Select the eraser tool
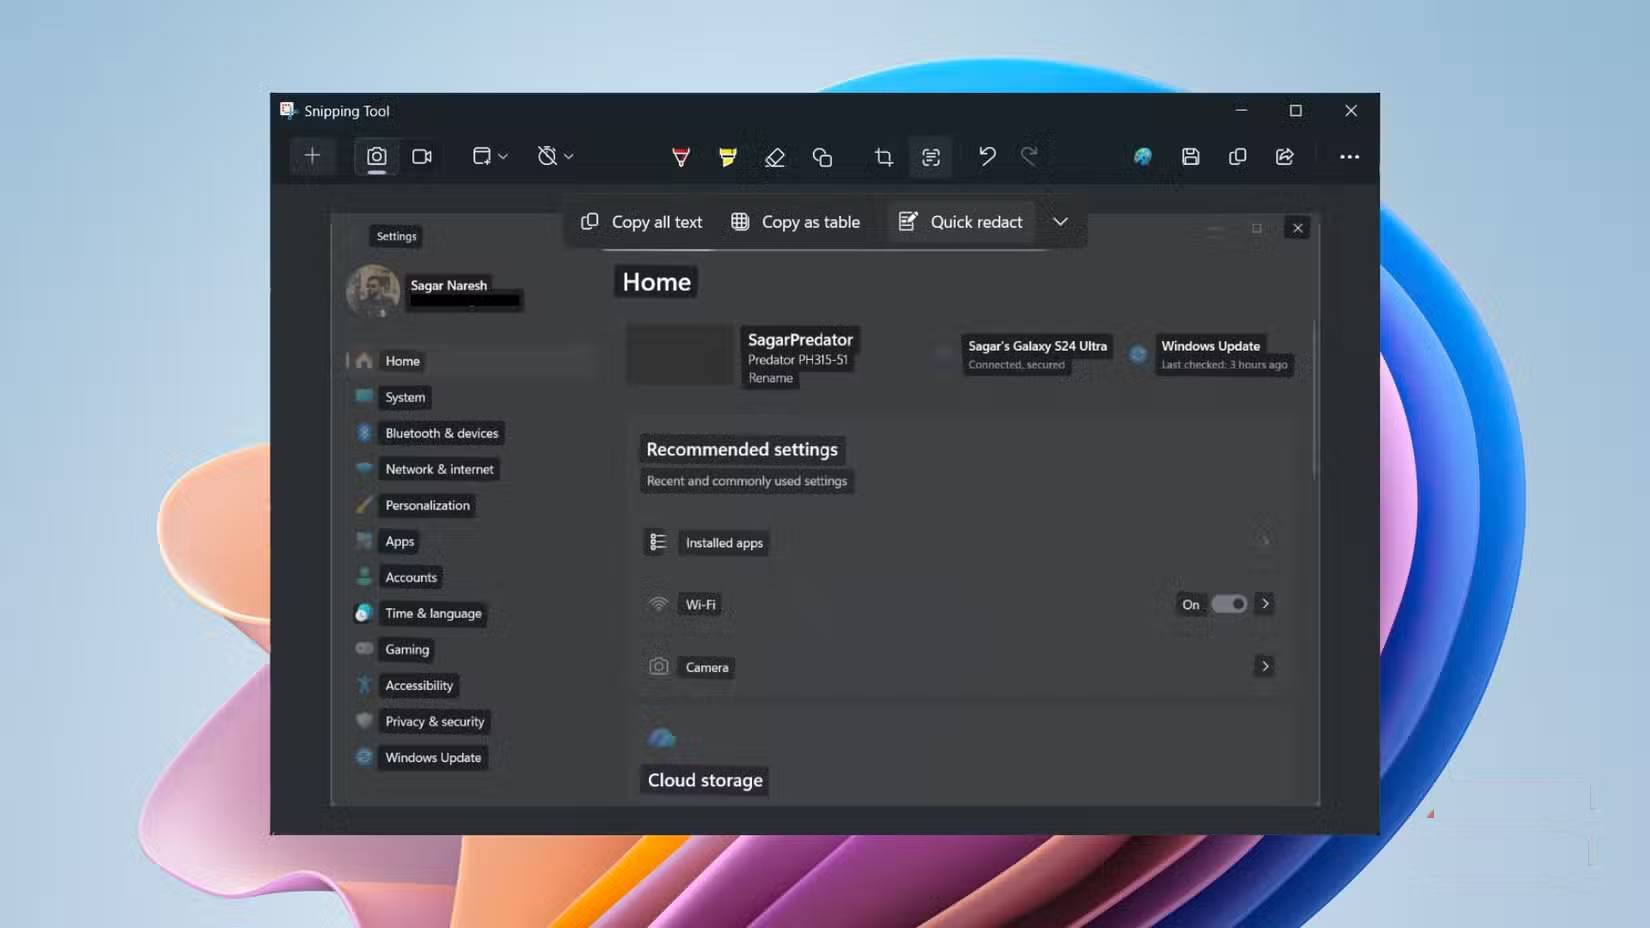 click(x=775, y=157)
